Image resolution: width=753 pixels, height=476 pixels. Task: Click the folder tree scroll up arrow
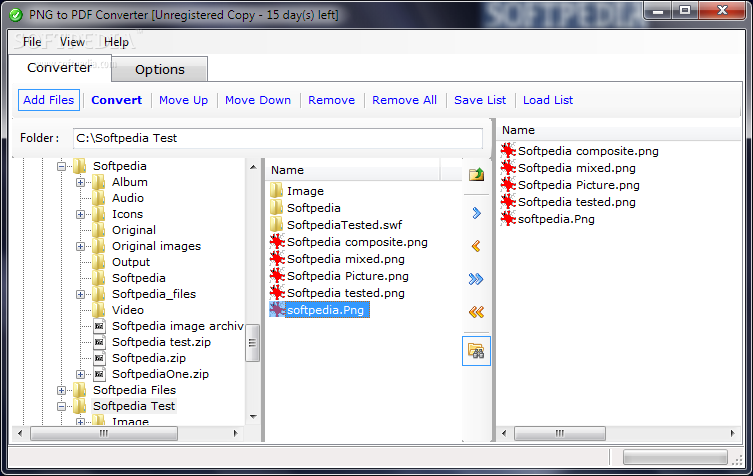pos(253,167)
